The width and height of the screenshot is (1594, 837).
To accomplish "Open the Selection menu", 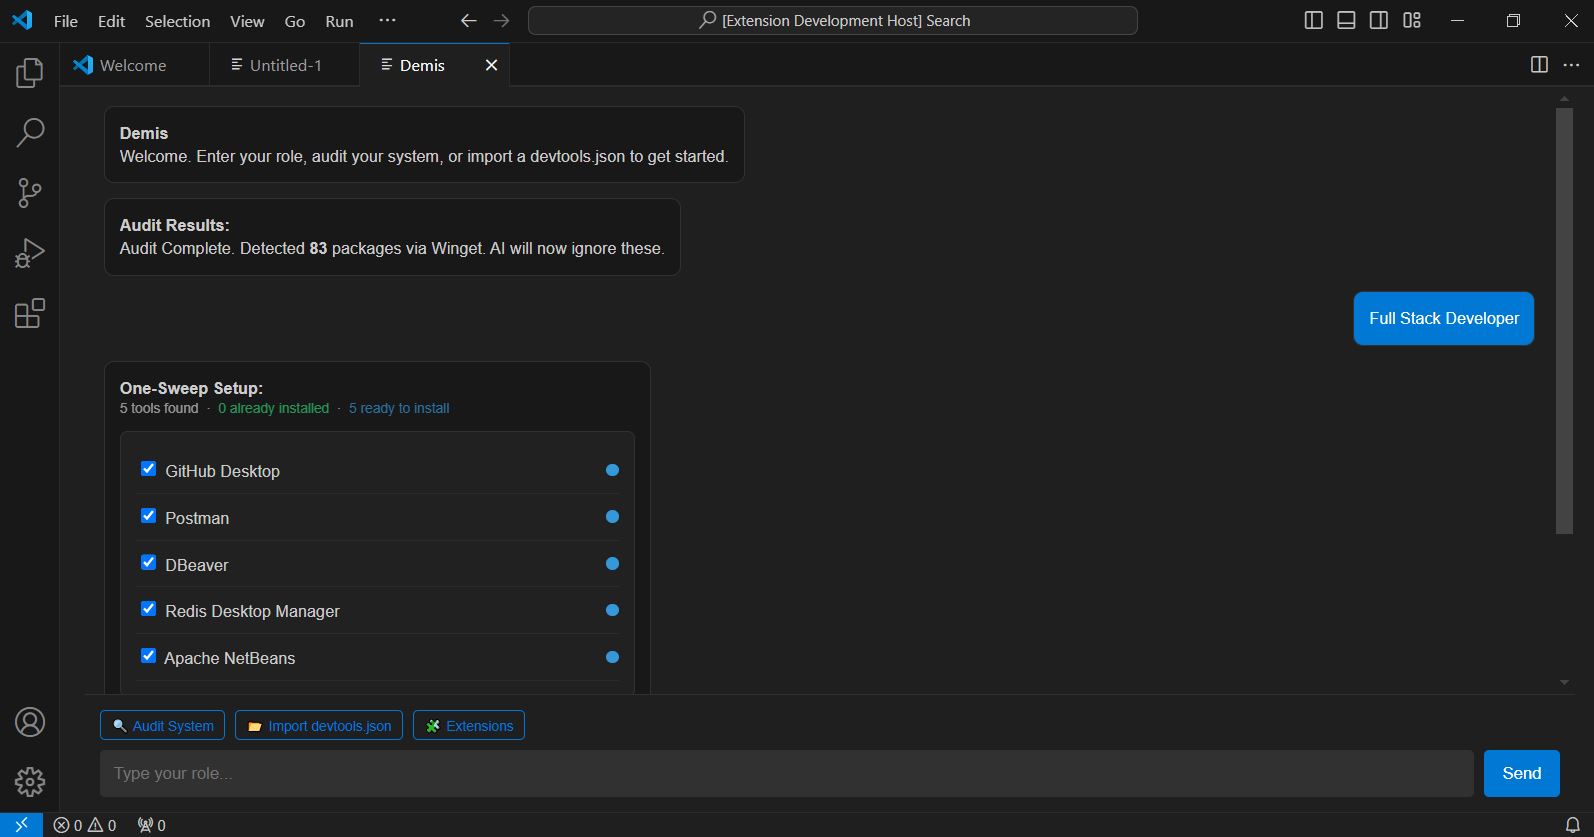I will click(x=177, y=21).
